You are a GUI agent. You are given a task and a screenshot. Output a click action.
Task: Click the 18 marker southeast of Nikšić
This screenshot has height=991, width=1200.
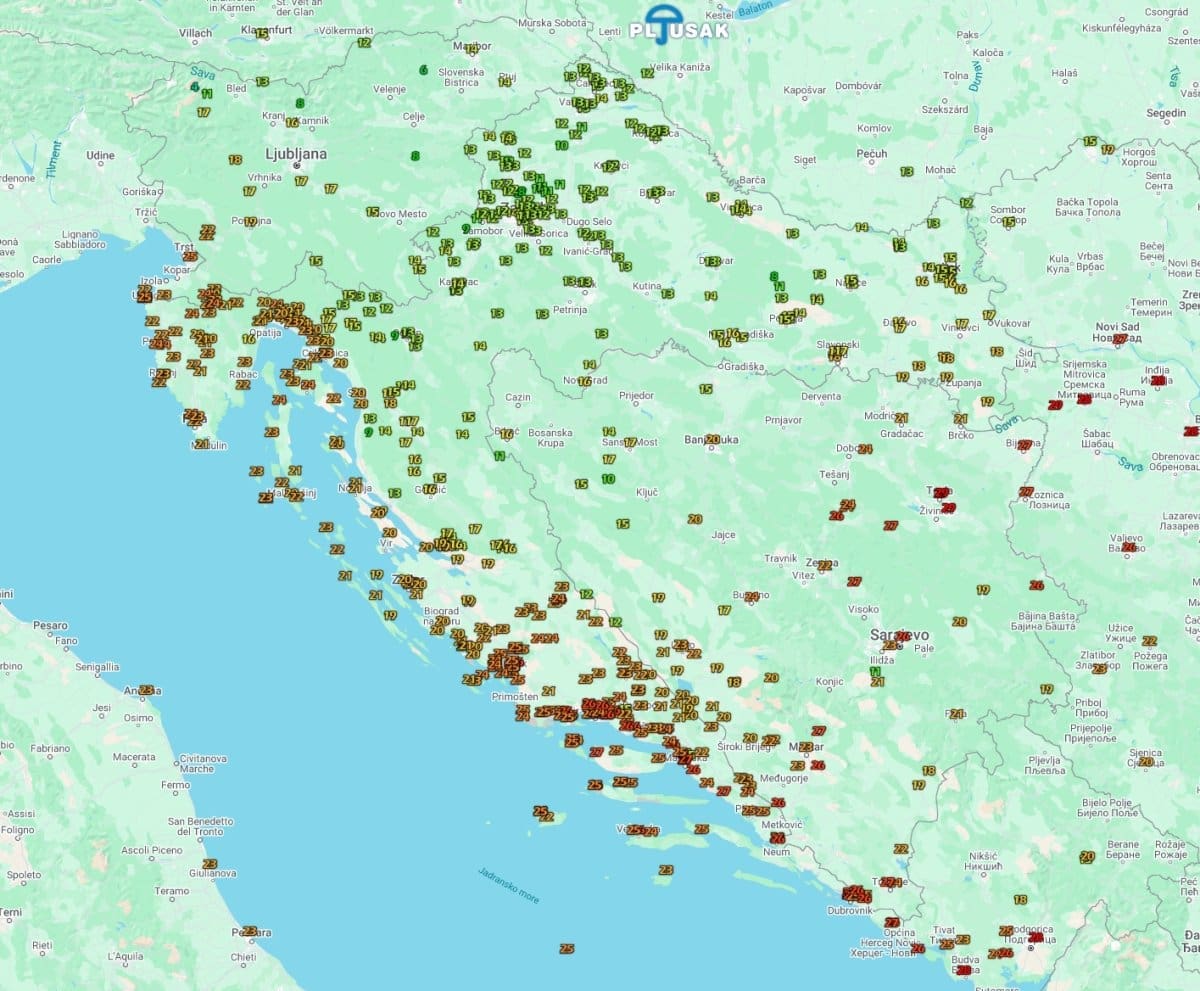[1020, 900]
